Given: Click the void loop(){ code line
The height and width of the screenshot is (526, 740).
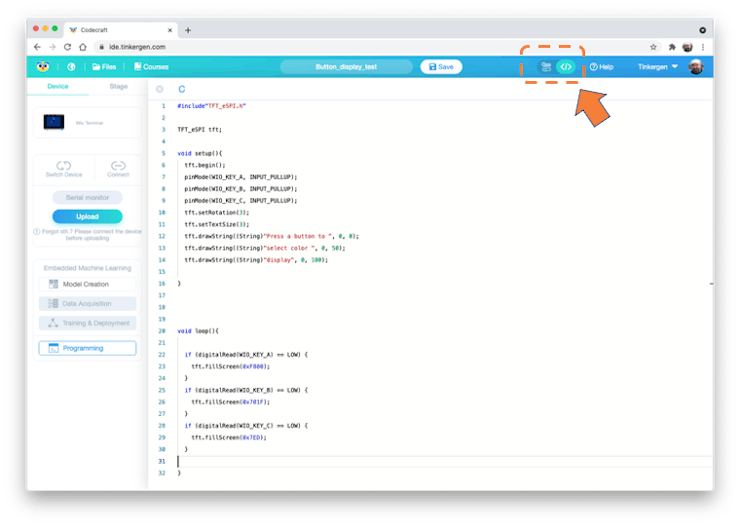Looking at the screenshot, I should (x=198, y=331).
